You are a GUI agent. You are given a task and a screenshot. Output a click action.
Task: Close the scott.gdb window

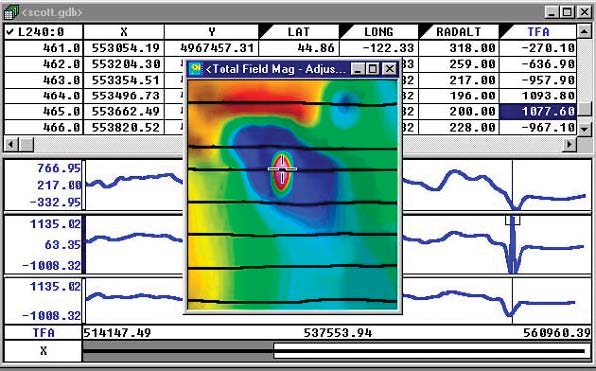click(x=584, y=12)
